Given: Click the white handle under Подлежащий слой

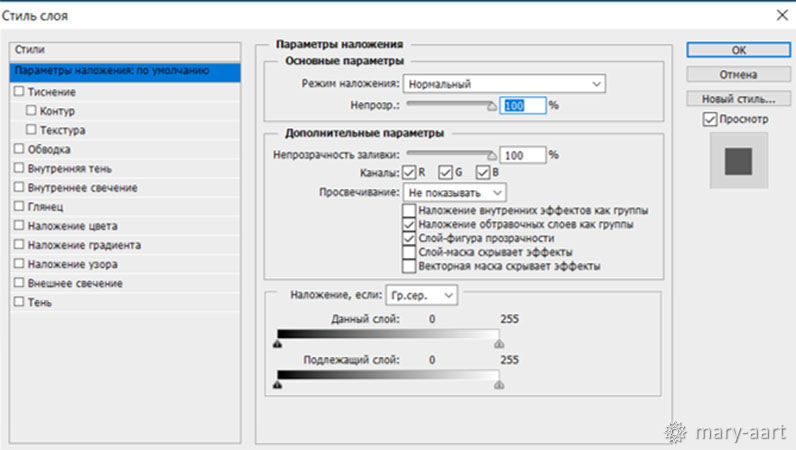Looking at the screenshot, I should (499, 384).
